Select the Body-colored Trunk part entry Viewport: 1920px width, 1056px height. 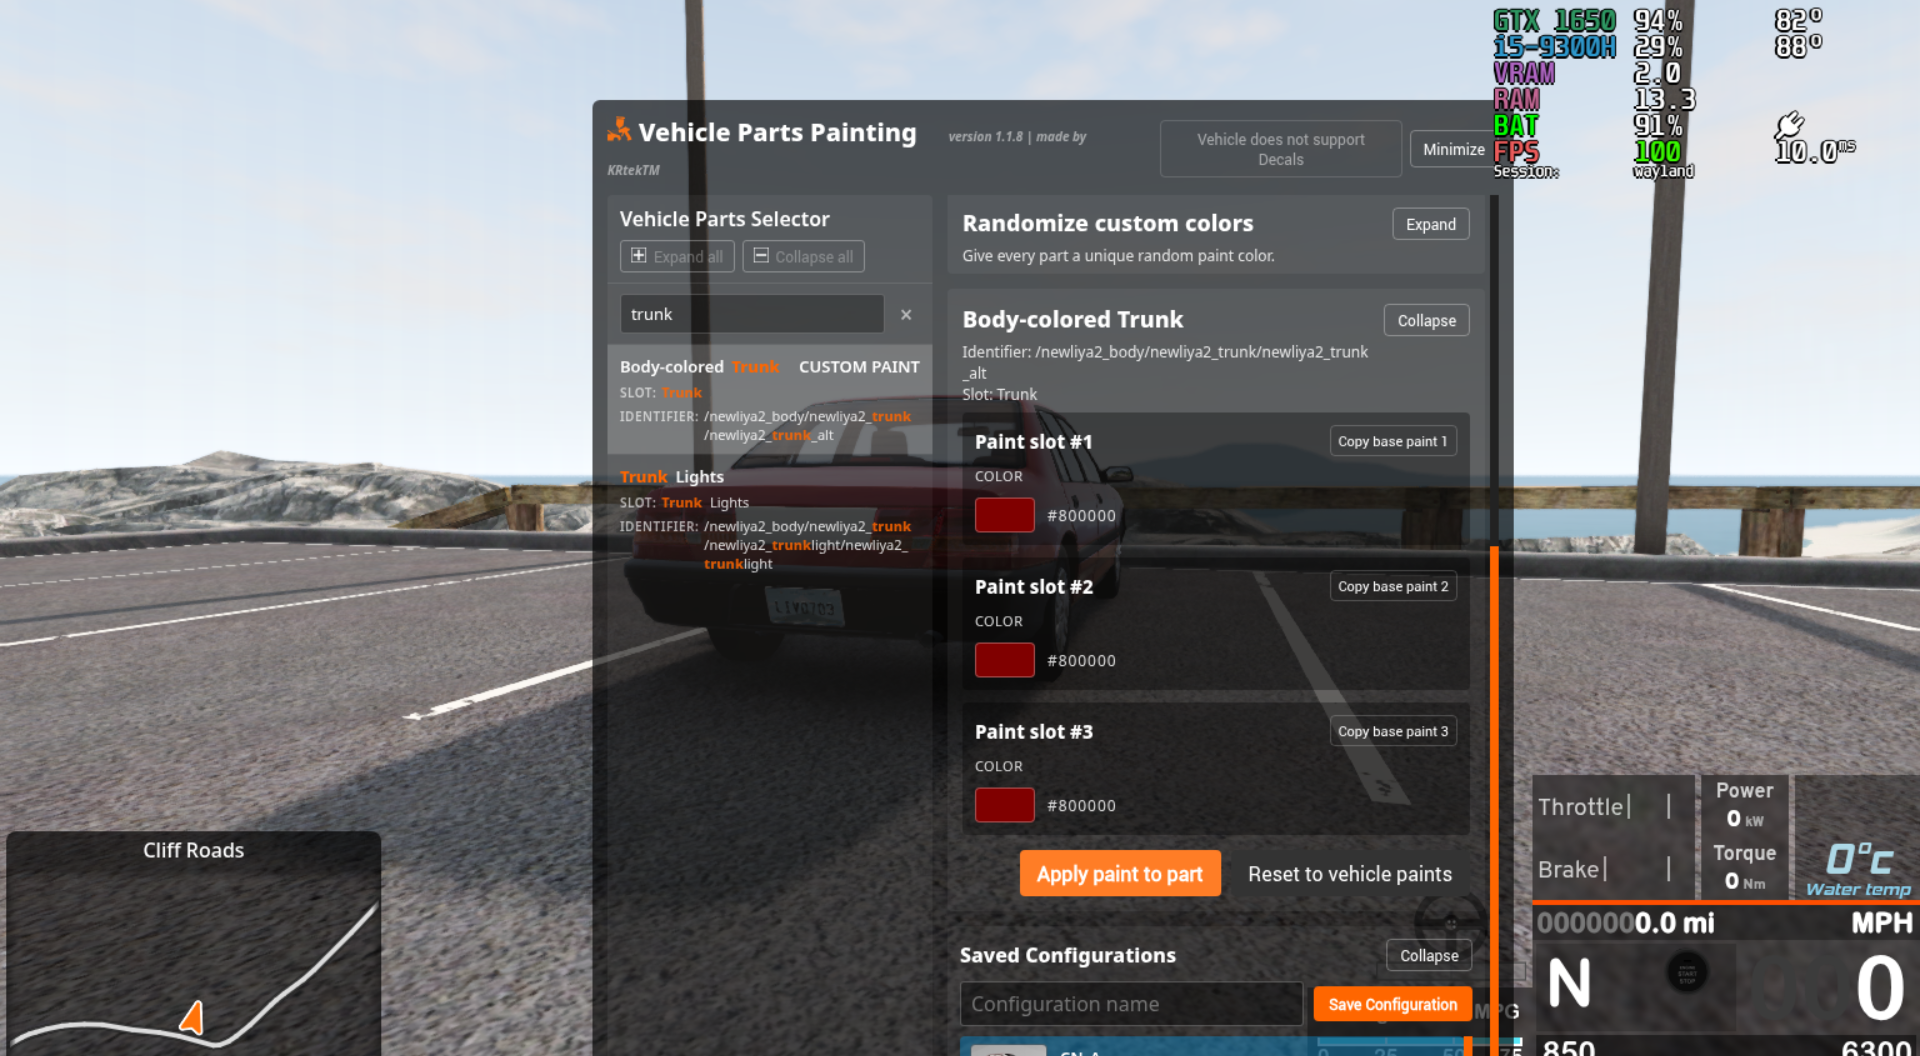[x=769, y=400]
